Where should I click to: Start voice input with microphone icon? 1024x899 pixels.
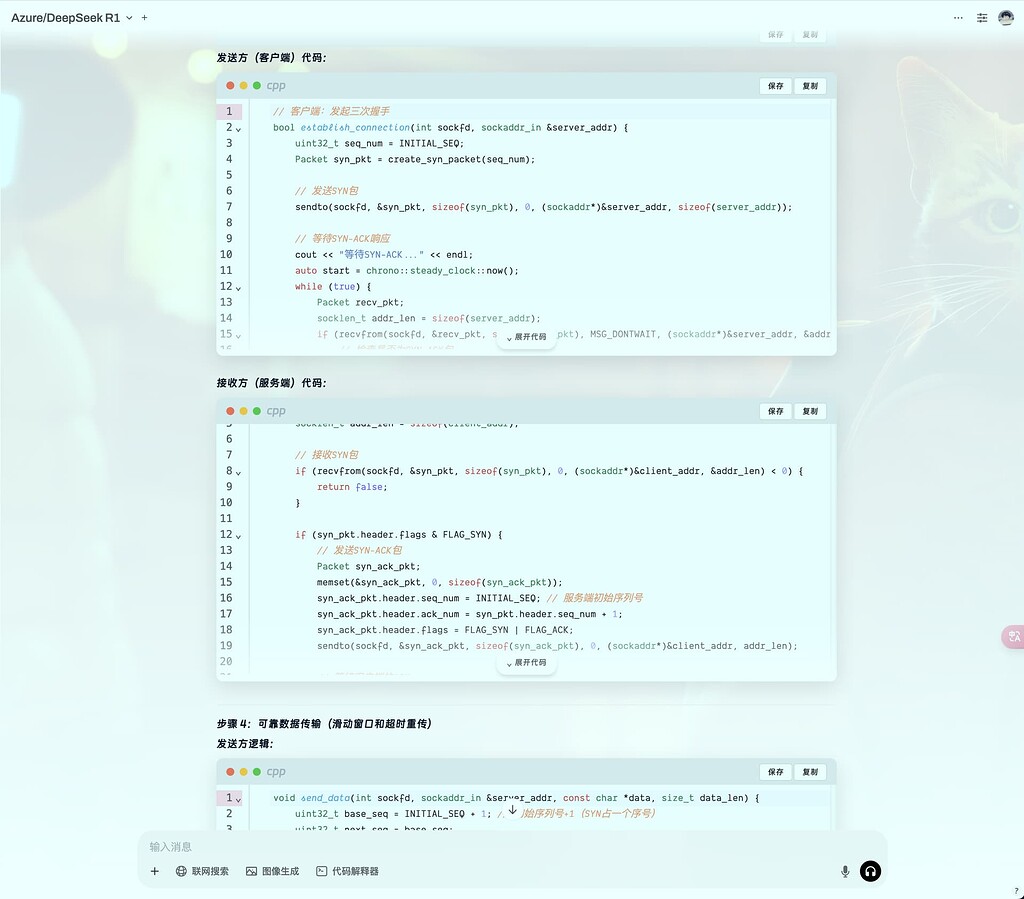[845, 871]
